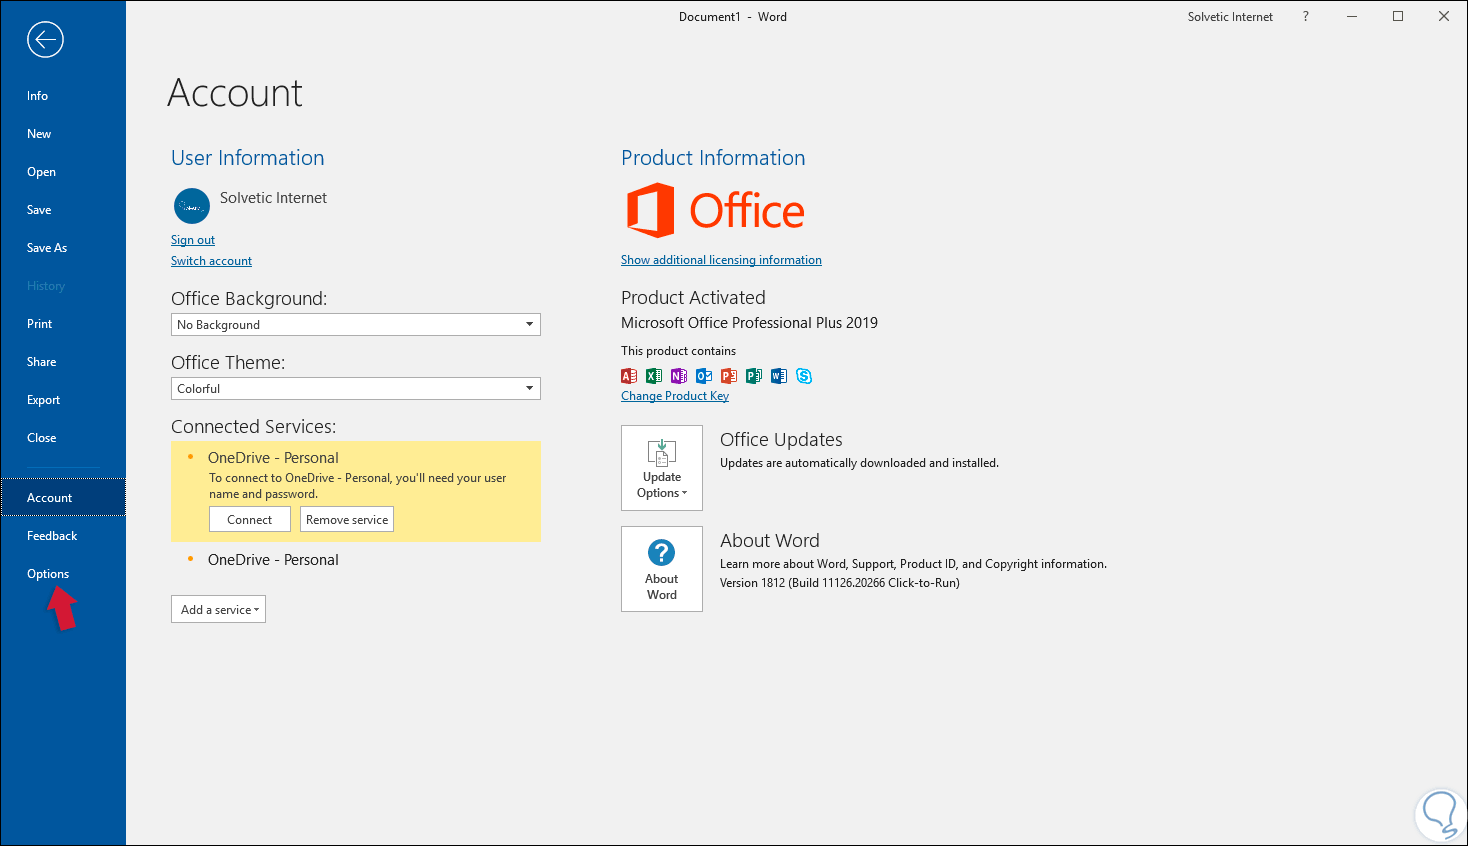Click the Version 1812 build text
Viewport: 1468px width, 846px height.
[840, 583]
